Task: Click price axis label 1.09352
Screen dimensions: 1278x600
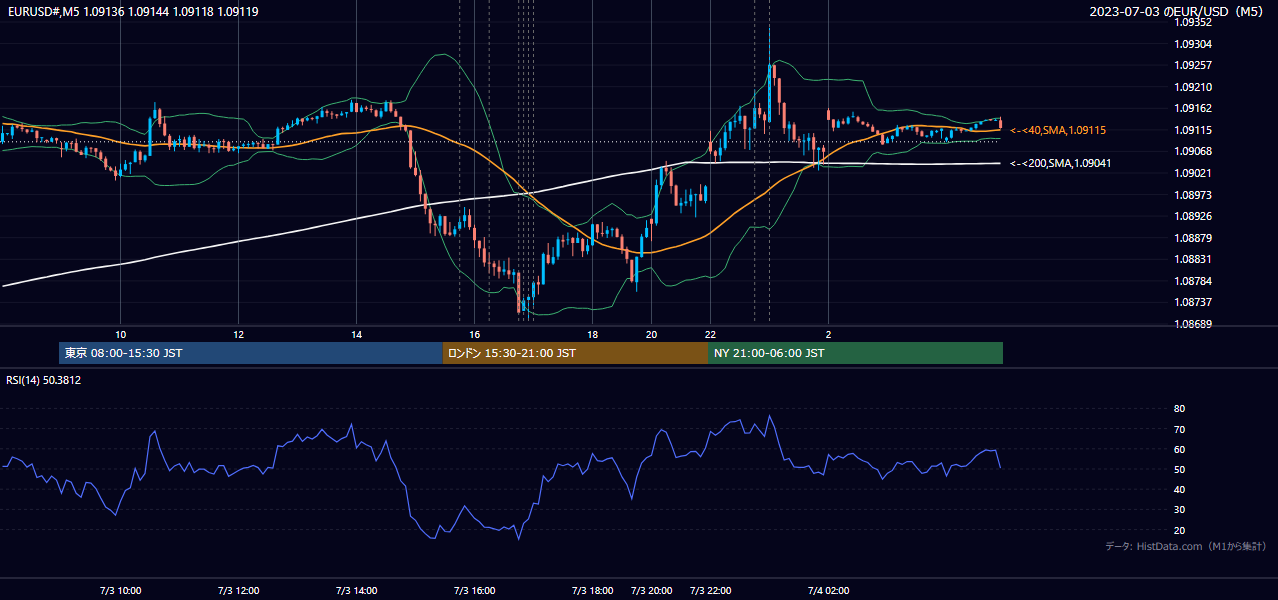Action: [x=1193, y=22]
